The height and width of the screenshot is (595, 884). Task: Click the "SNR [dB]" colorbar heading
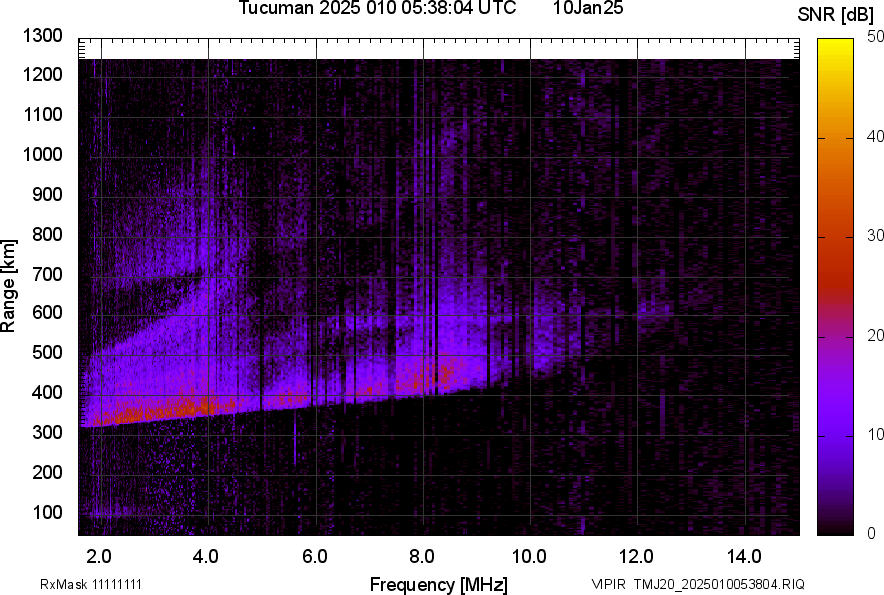point(836,14)
